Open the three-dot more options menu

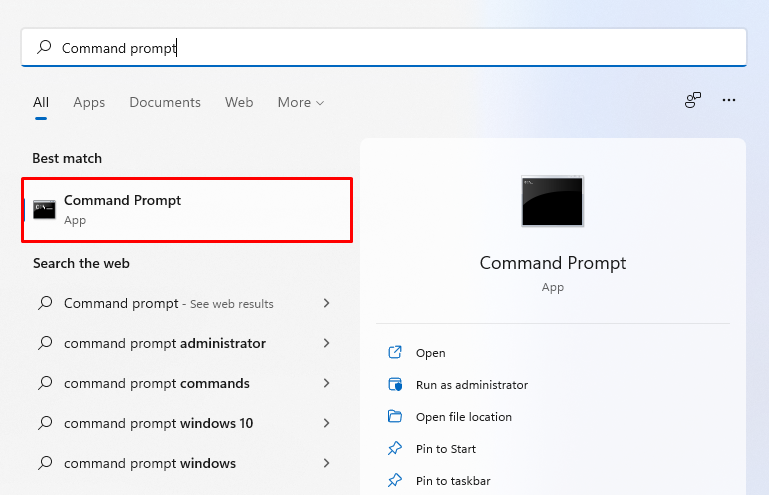coord(729,100)
